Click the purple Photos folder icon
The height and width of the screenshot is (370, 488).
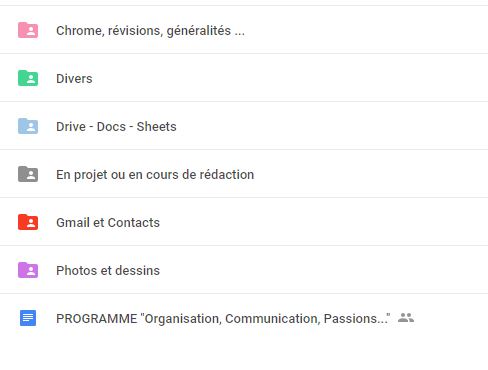pos(28,270)
